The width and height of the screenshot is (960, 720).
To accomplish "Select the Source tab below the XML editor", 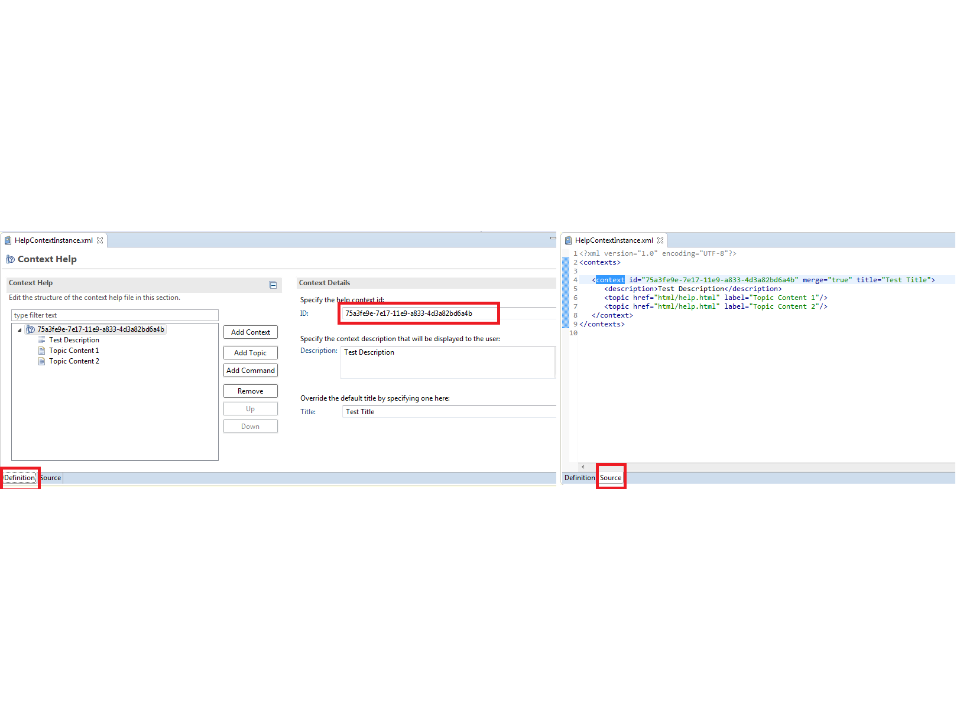I will pos(611,478).
